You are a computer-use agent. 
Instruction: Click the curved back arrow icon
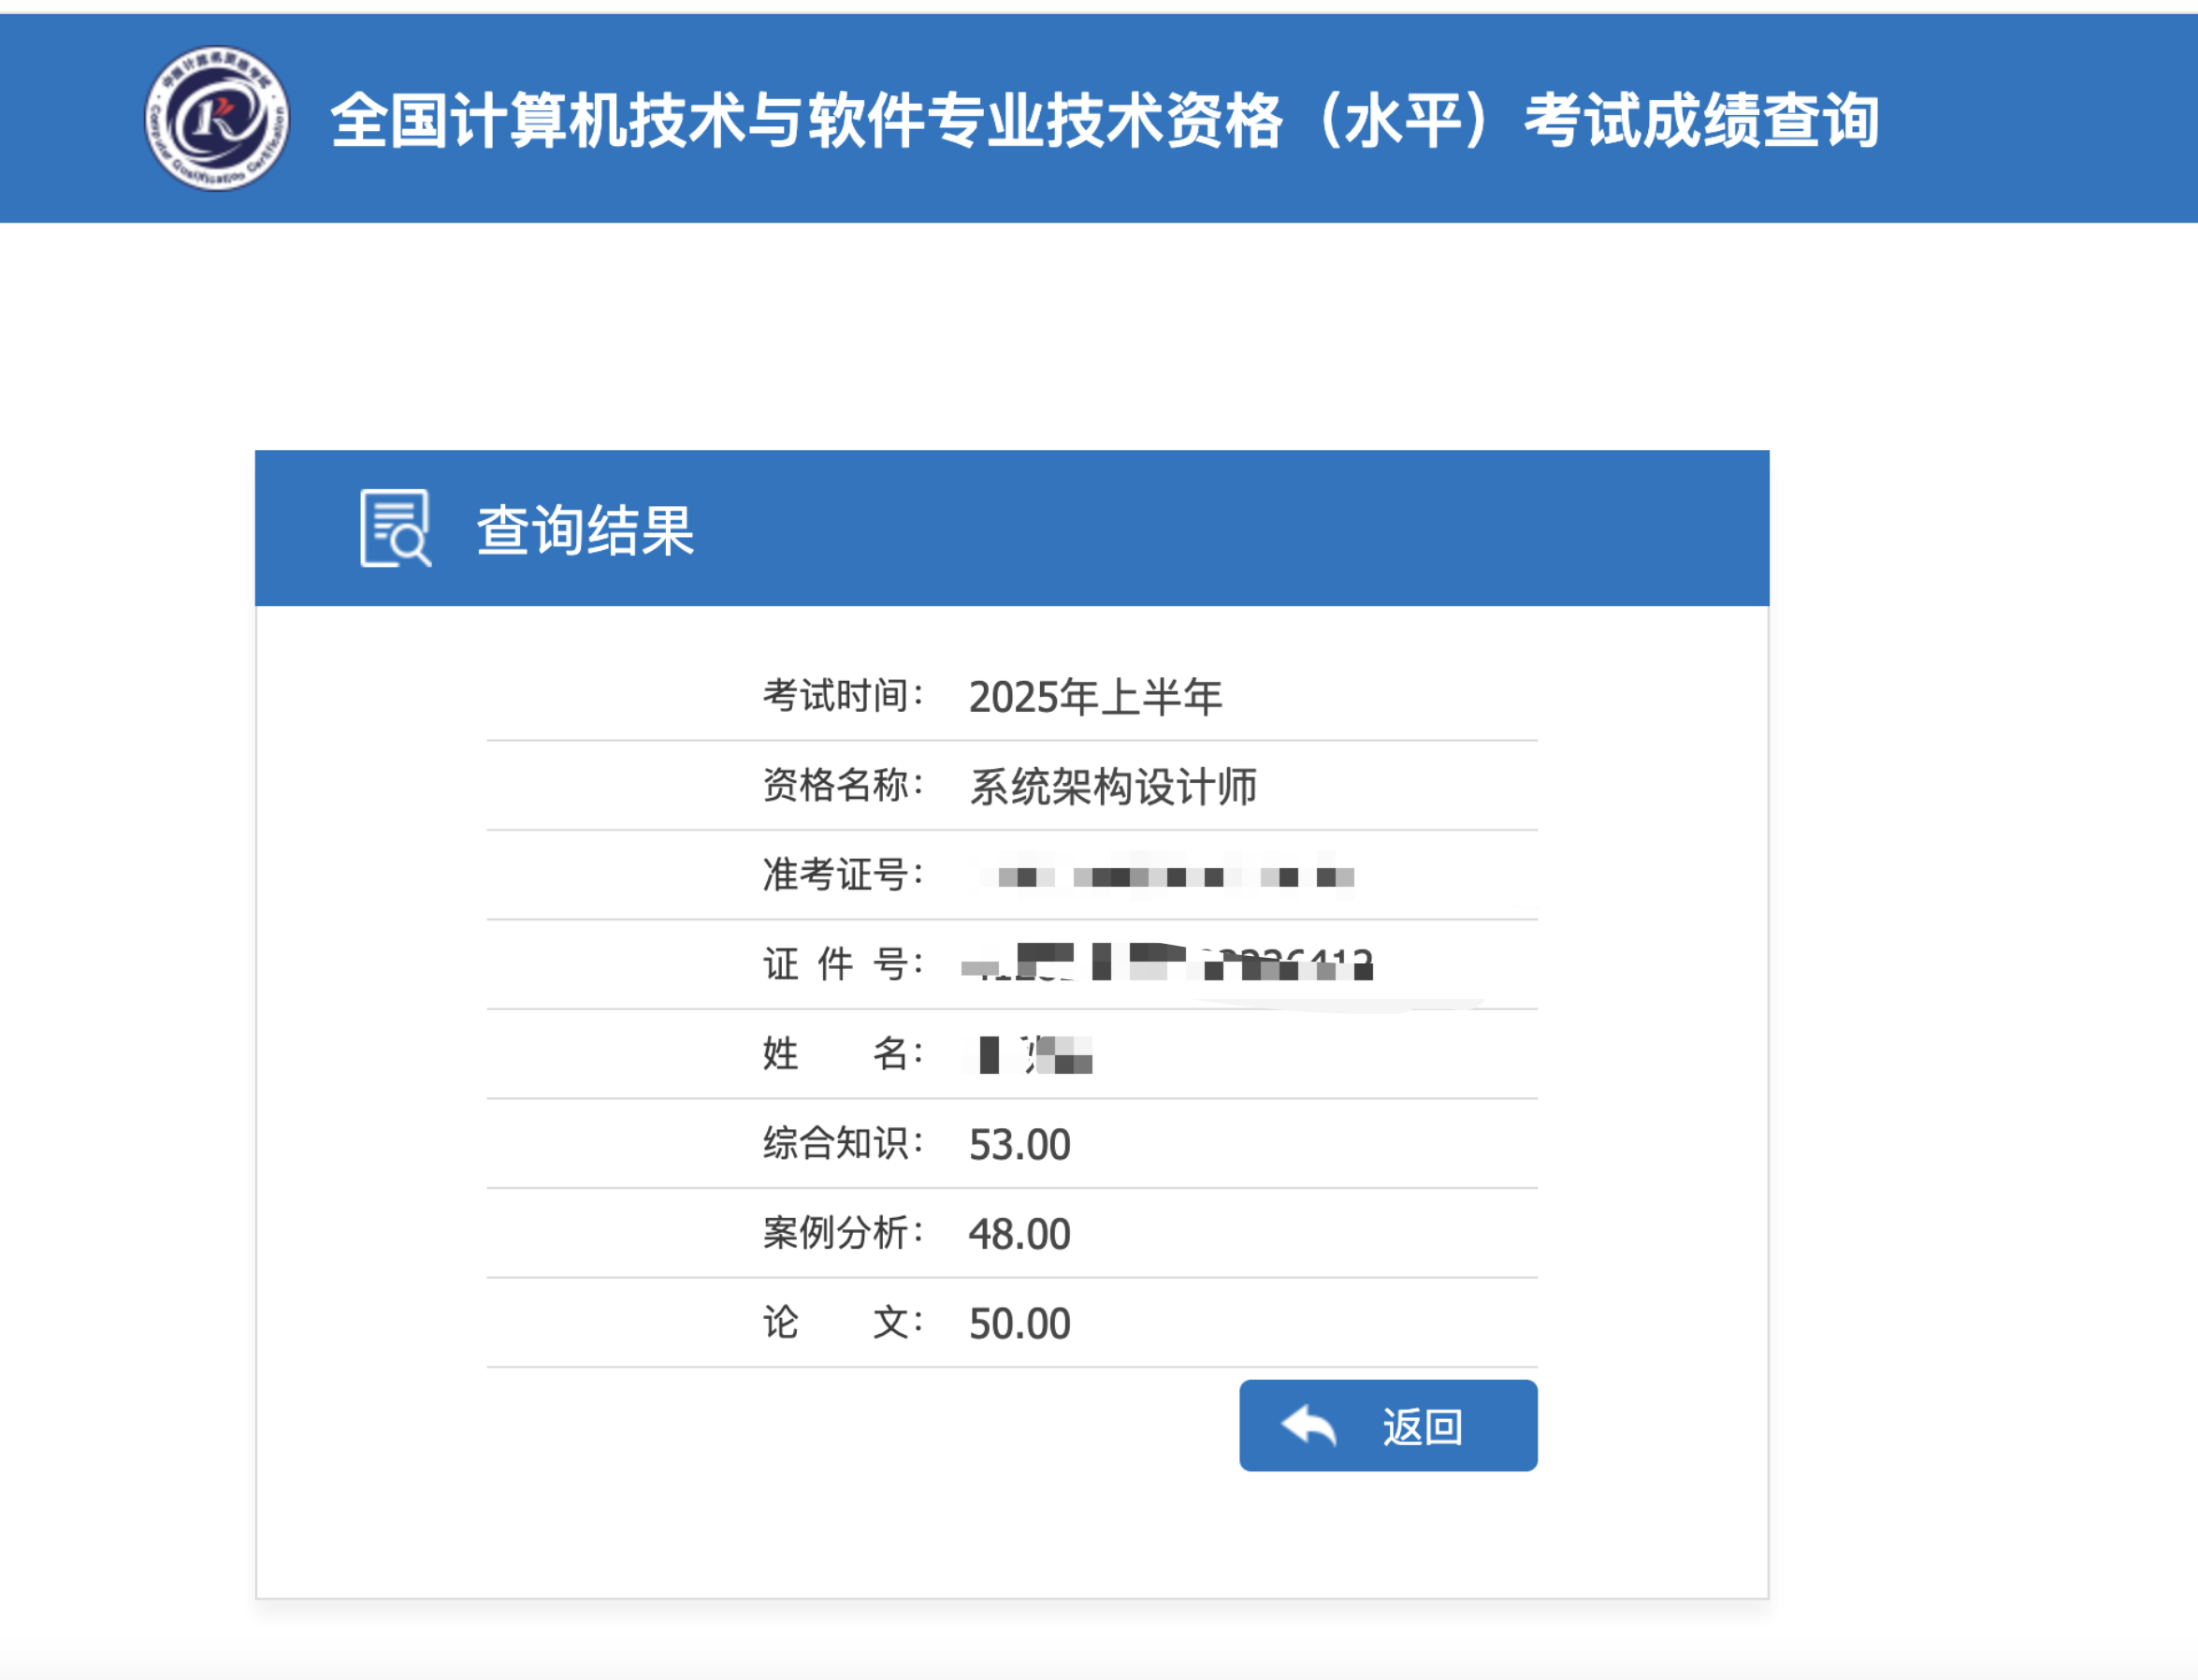coord(1308,1425)
